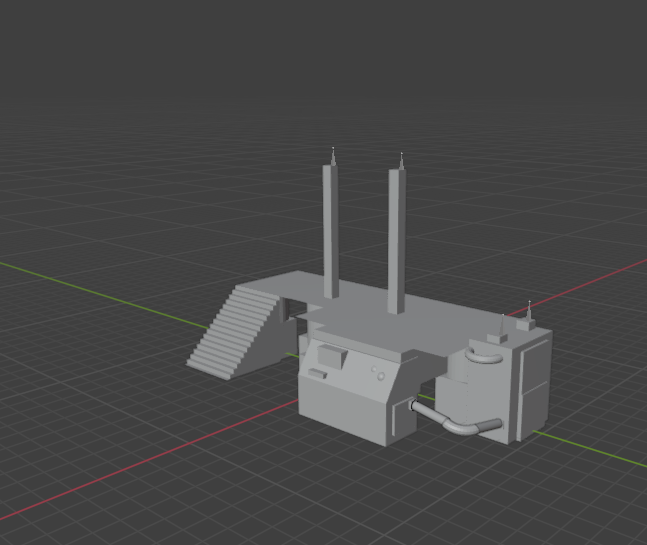Select the rightmost small antenna box
This screenshot has width=647, height=545.
click(x=528, y=322)
